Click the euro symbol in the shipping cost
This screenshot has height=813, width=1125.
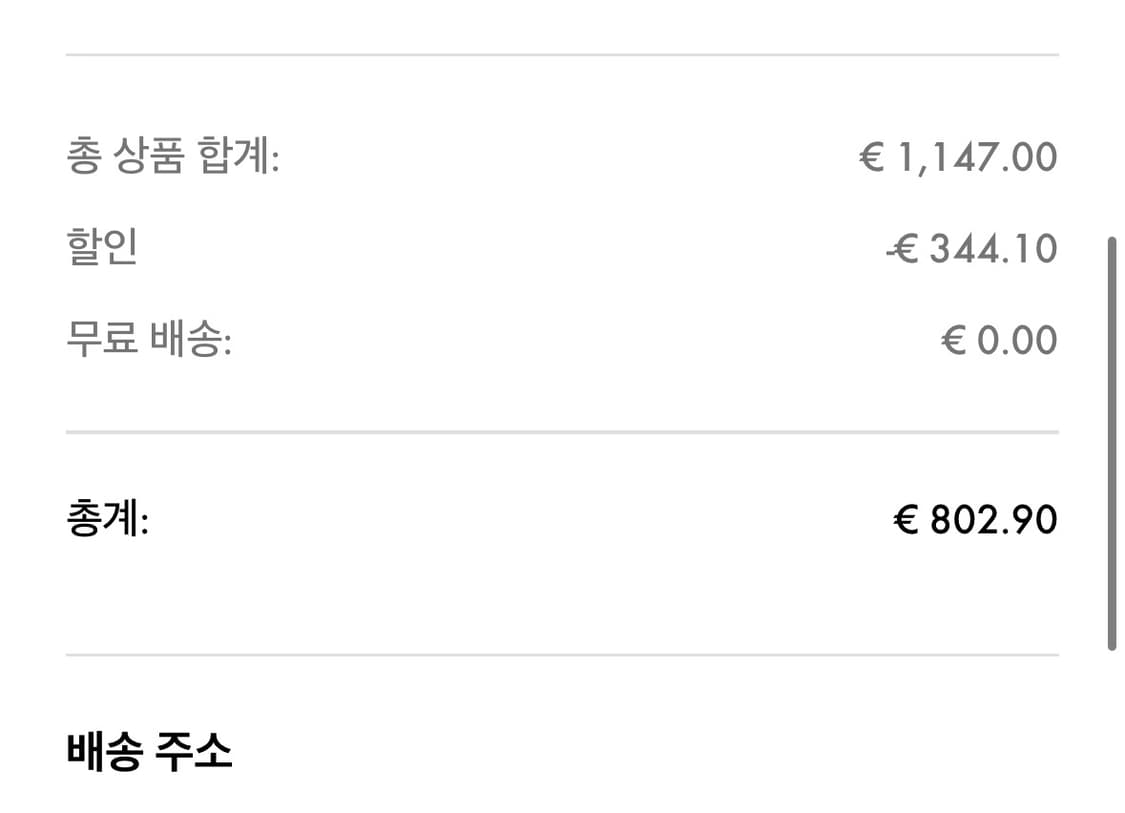(x=953, y=341)
